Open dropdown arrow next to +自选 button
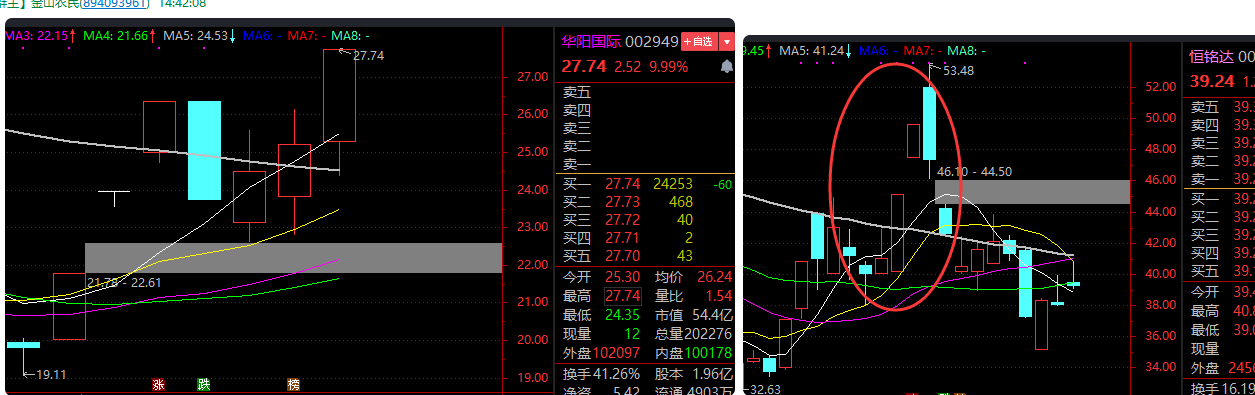1255x395 pixels. pyautogui.click(x=726, y=42)
